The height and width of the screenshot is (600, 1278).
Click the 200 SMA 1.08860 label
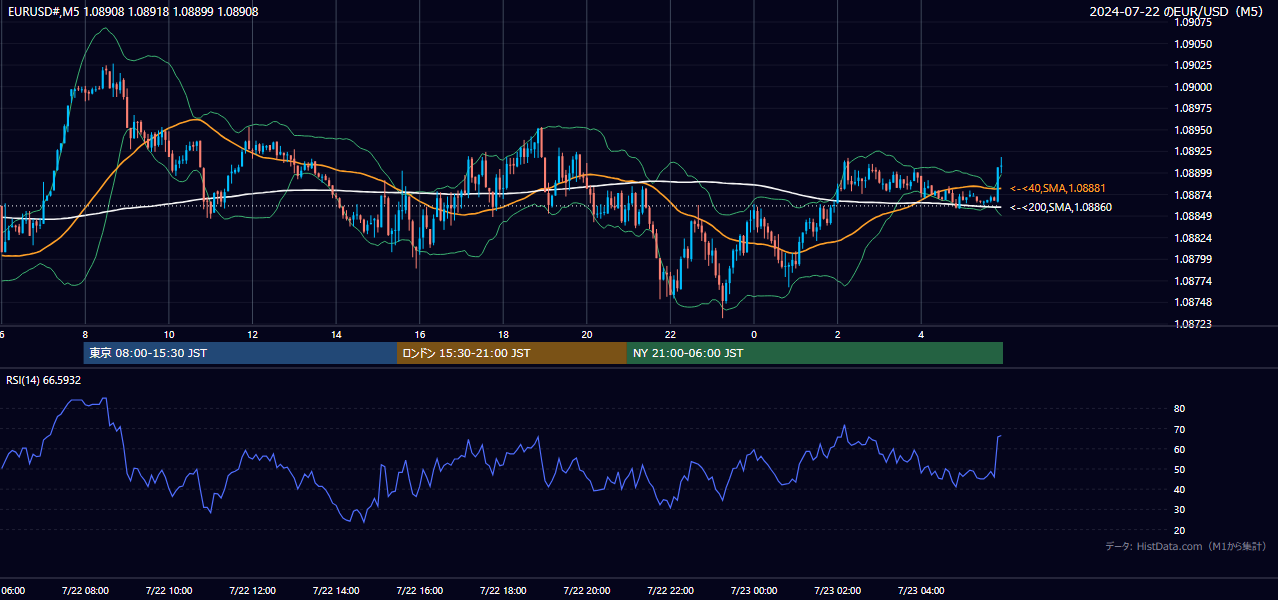click(1060, 207)
